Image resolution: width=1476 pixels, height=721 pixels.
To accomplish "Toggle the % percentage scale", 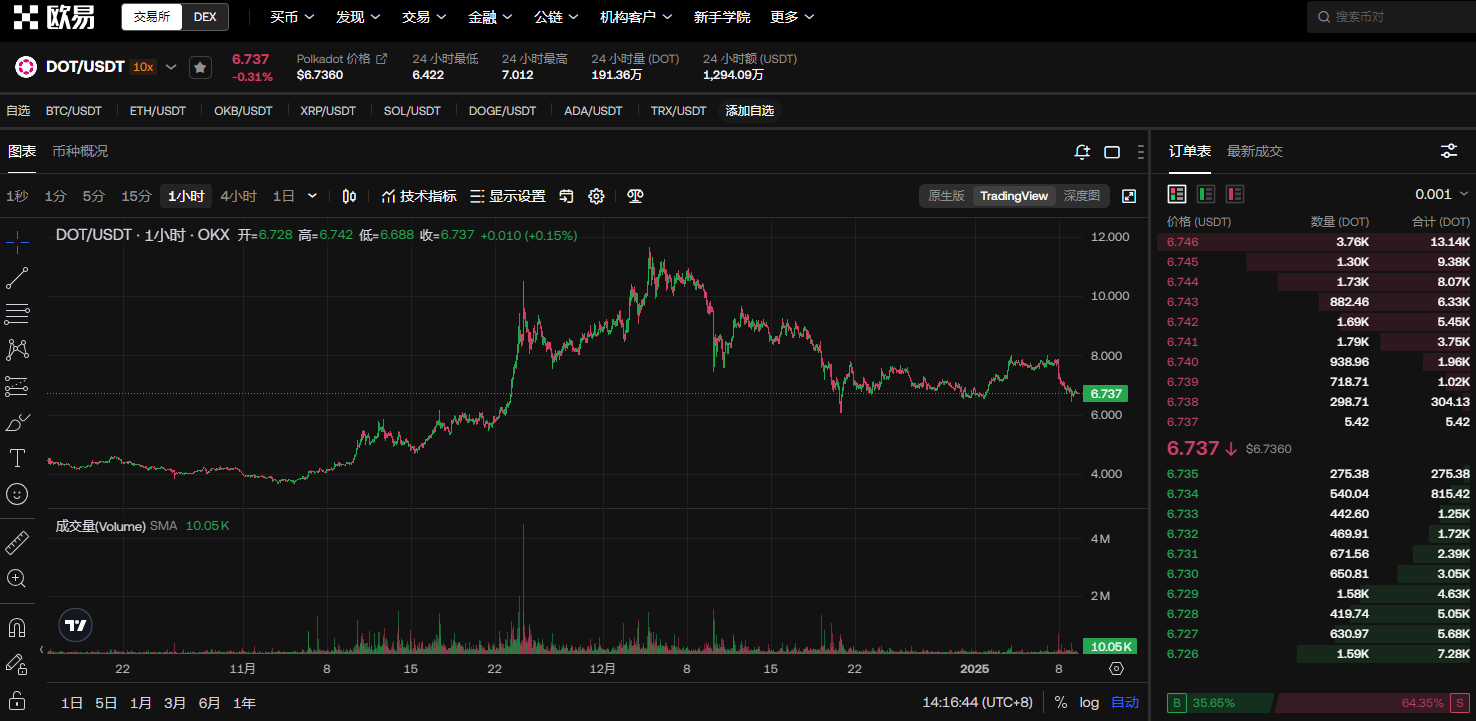I will pyautogui.click(x=1060, y=703).
